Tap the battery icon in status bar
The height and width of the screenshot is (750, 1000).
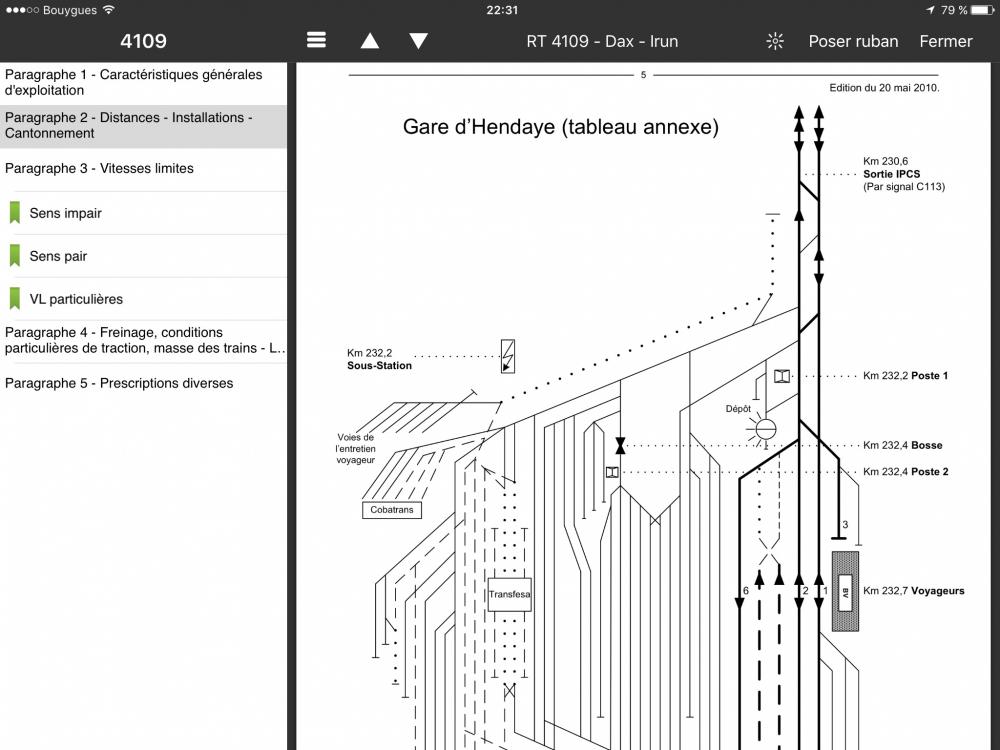(x=983, y=10)
